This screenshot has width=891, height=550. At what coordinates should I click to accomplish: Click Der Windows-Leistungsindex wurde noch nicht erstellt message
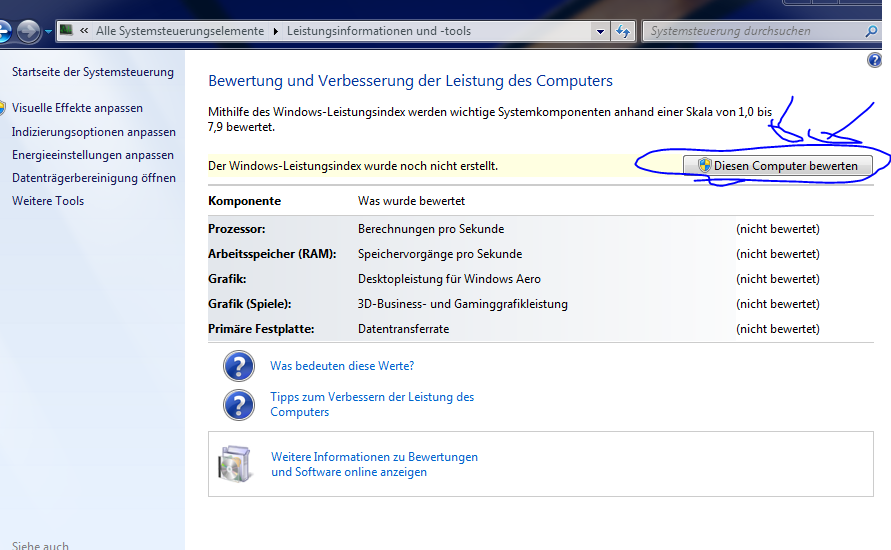pos(353,166)
